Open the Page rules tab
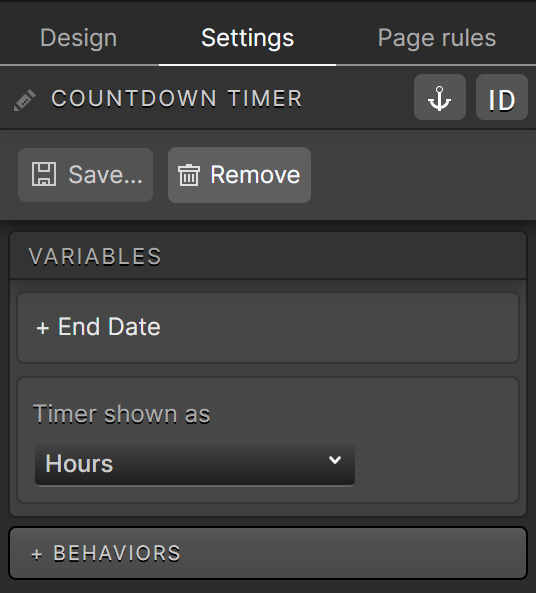This screenshot has width=536, height=593. (x=437, y=38)
